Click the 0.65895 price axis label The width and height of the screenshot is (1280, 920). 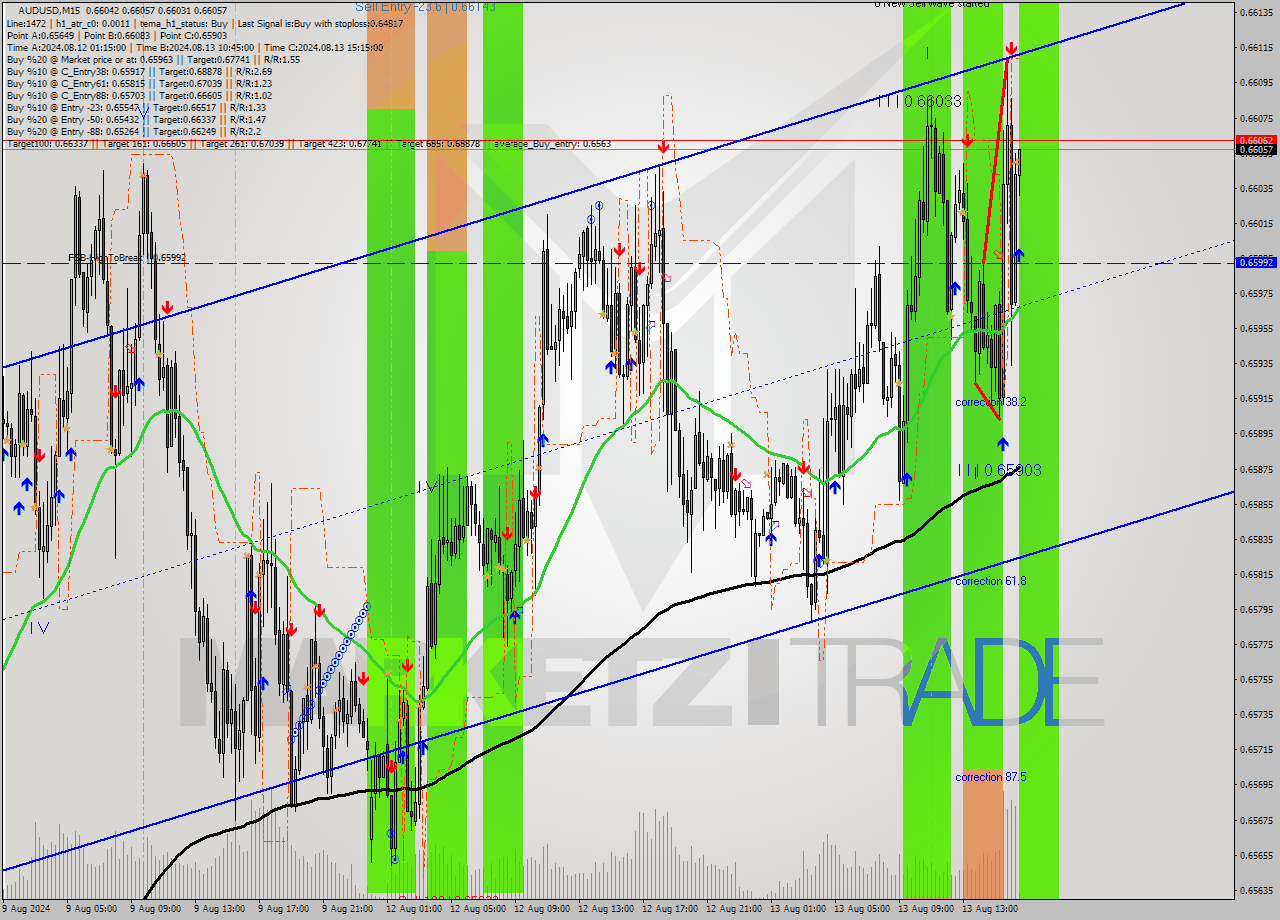(x=1256, y=433)
